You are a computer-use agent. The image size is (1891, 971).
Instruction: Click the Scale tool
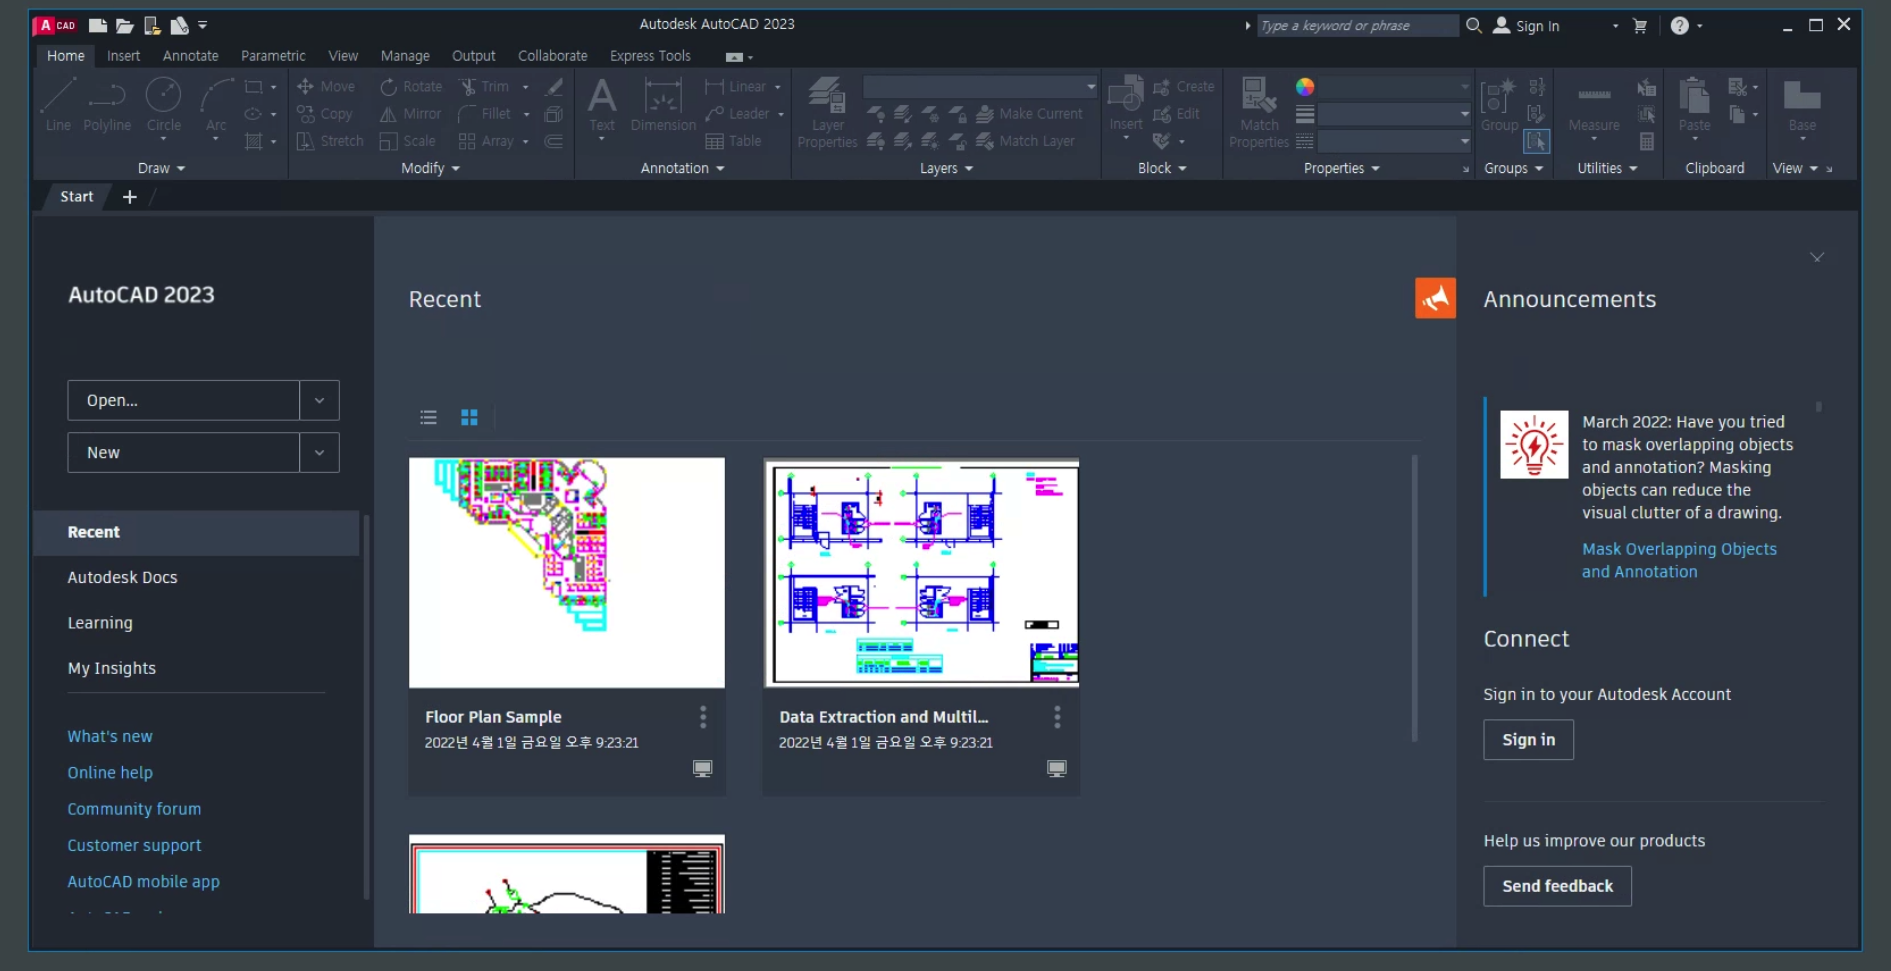(x=408, y=141)
